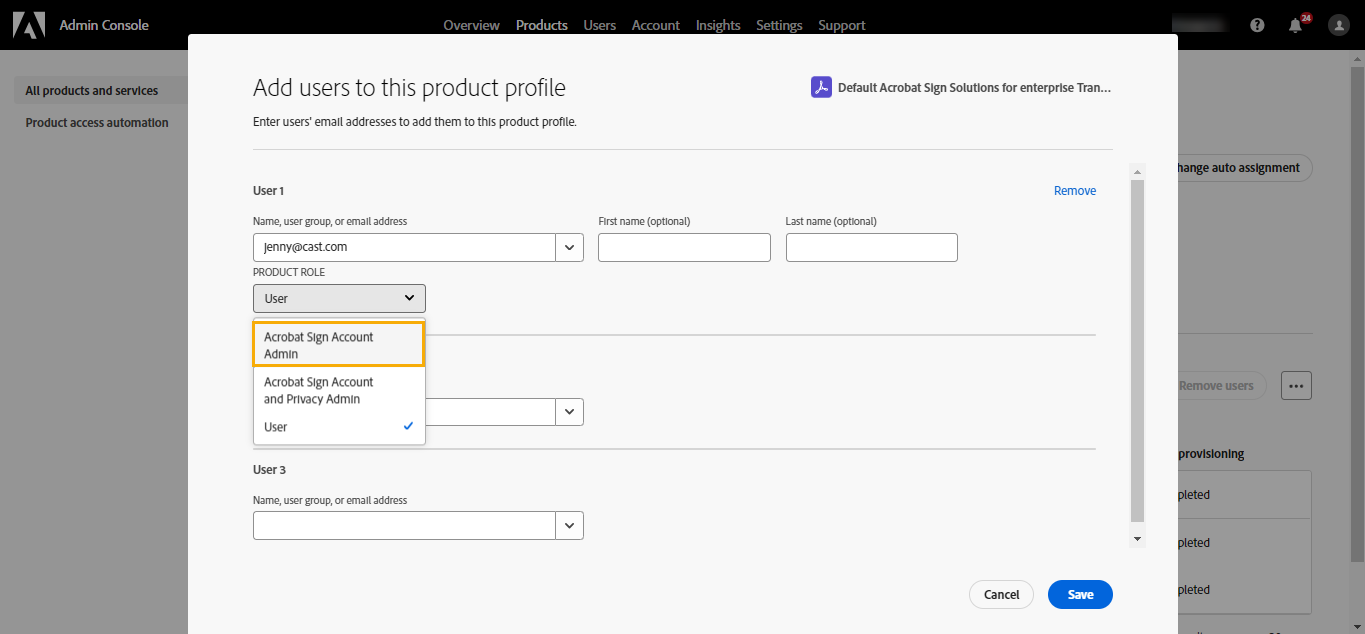Expand the User 3 email field chevron
The image size is (1365, 634).
[x=570, y=525]
